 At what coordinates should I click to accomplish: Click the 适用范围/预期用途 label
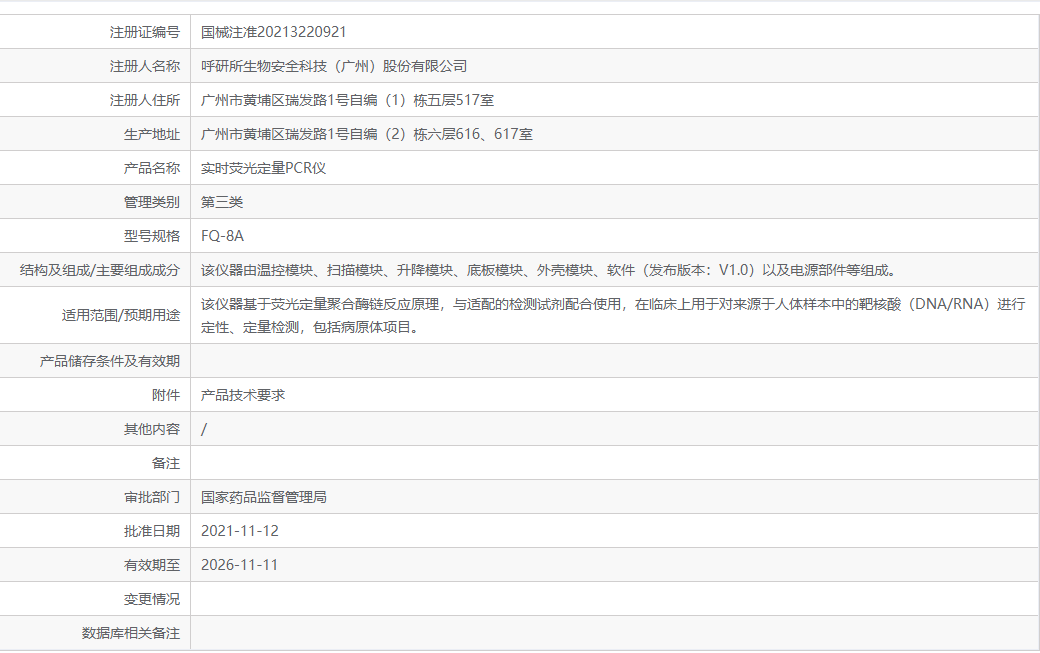point(121,315)
